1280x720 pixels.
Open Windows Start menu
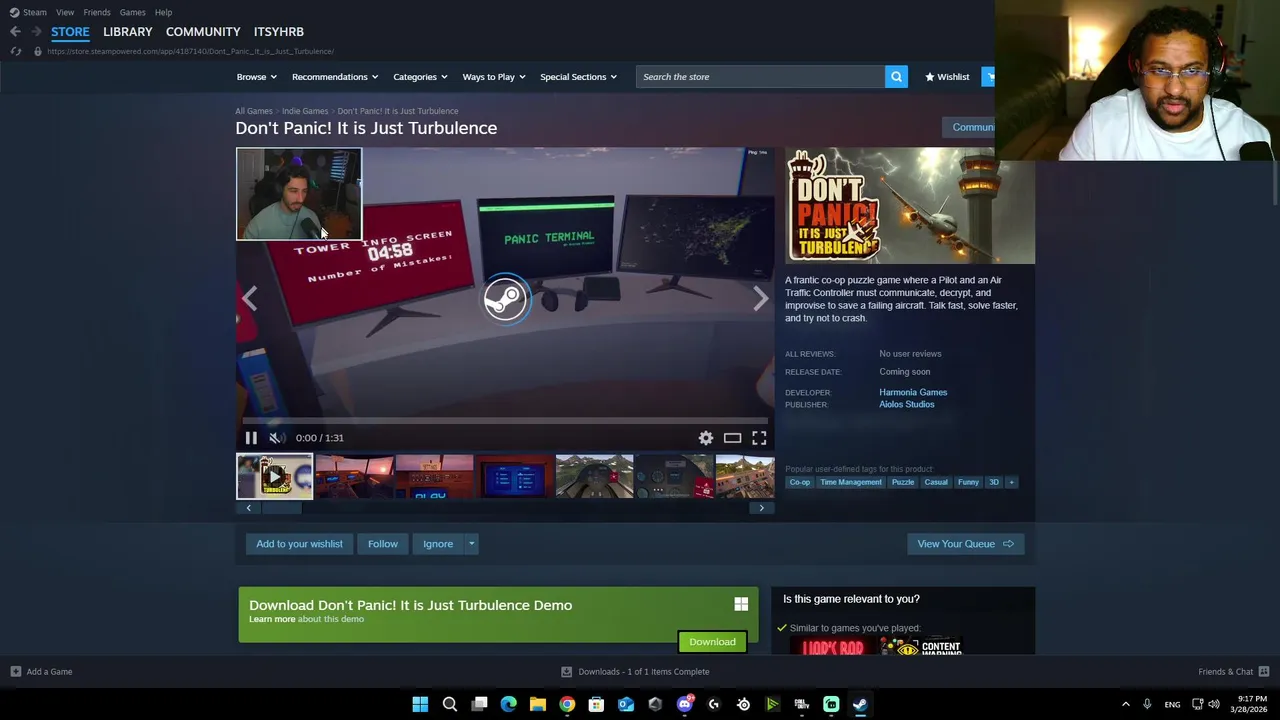click(x=420, y=704)
